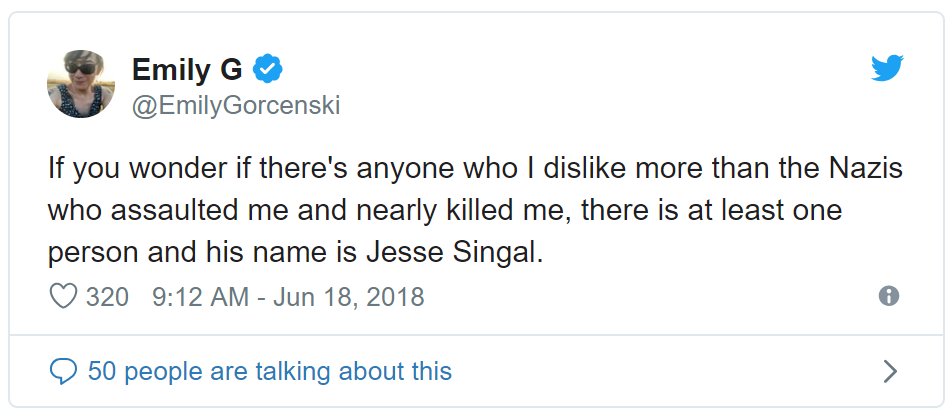This screenshot has height=419, width=952.
Task: Click the 320 likes count
Action: (x=107, y=297)
